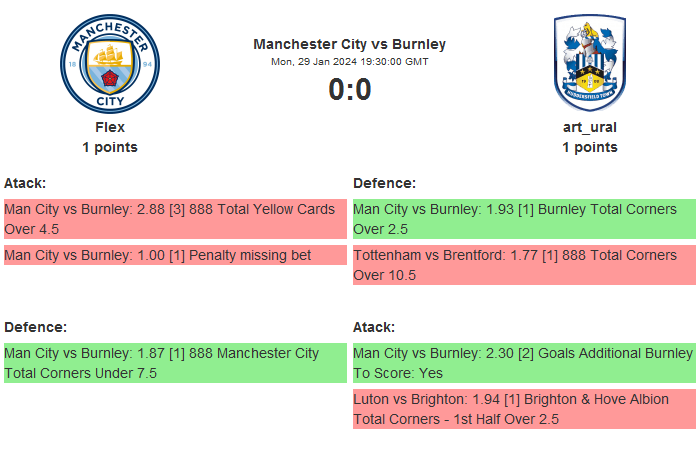Screen dimensions: 700x460
Task: Open the Total Yellow Cards Over 4.5 bet
Action: pos(175,219)
